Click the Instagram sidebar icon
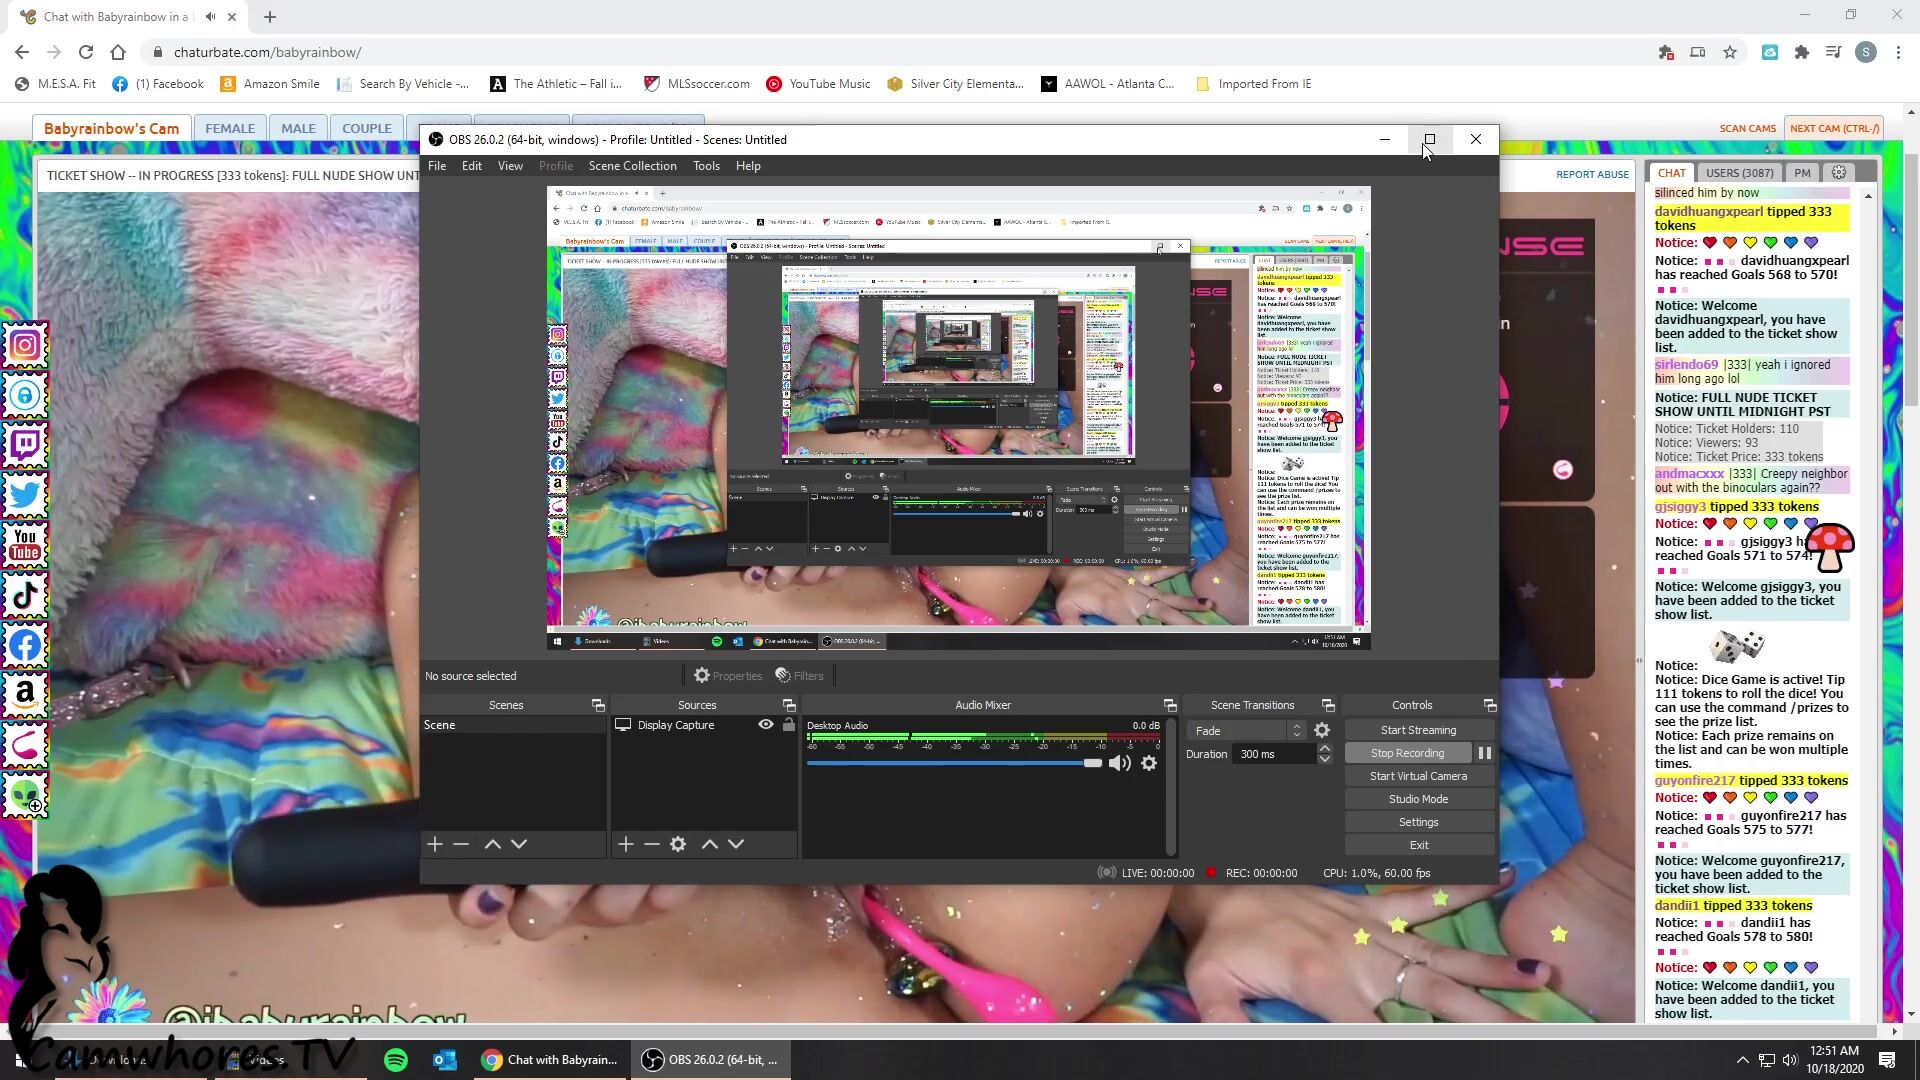 click(25, 346)
